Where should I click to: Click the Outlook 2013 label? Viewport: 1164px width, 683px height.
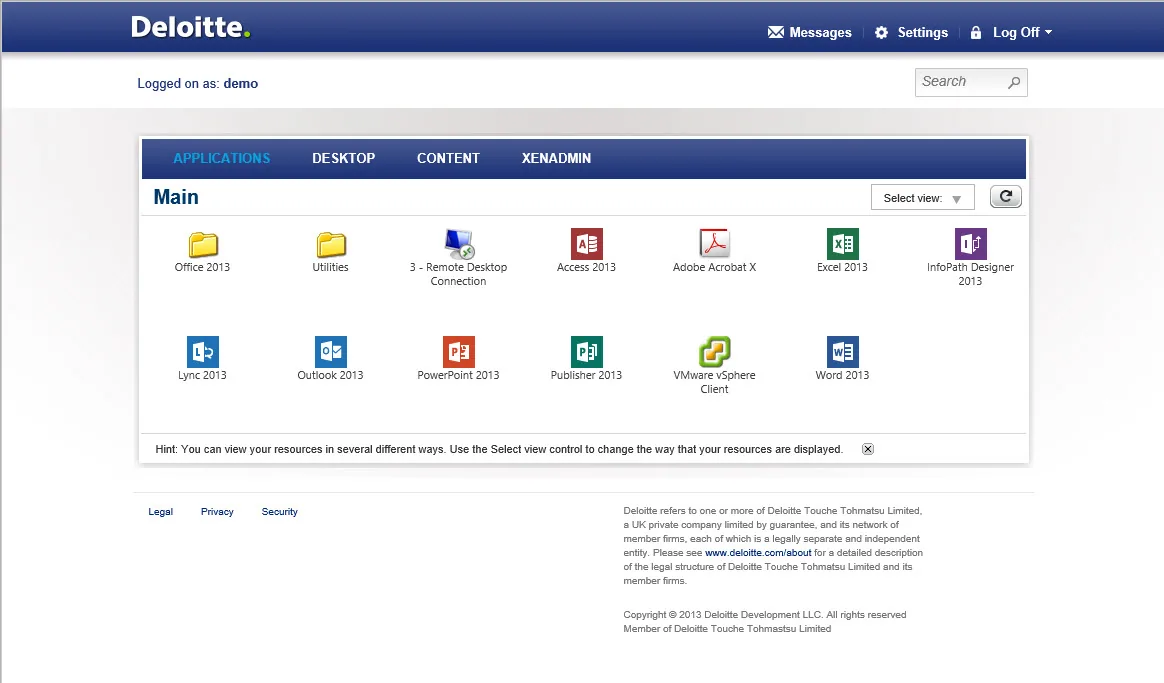tap(330, 375)
